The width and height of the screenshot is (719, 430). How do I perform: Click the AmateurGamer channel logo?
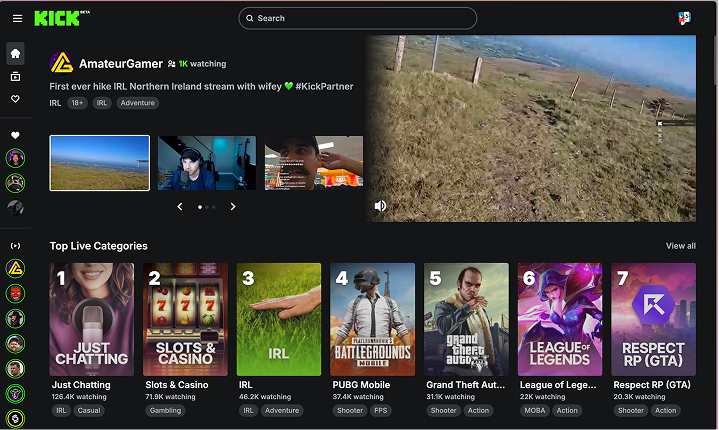61,63
